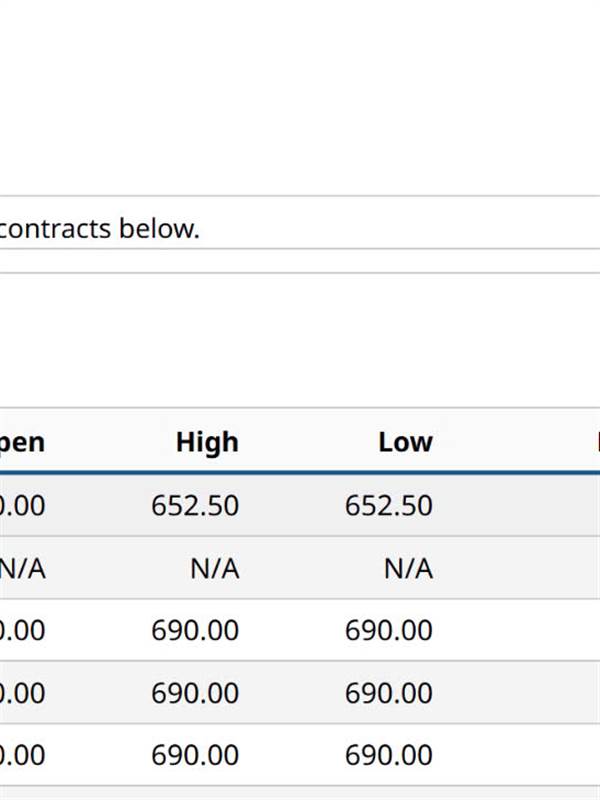Click the N/A cell in High column
600x800 pixels.
(214, 569)
